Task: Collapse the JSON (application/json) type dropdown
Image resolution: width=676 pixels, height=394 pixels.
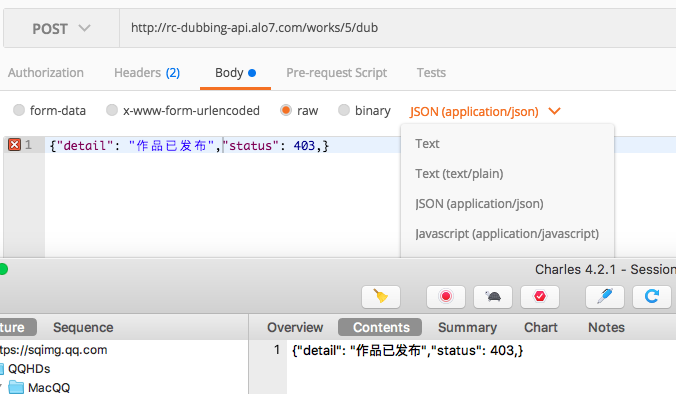Action: pyautogui.click(x=485, y=112)
